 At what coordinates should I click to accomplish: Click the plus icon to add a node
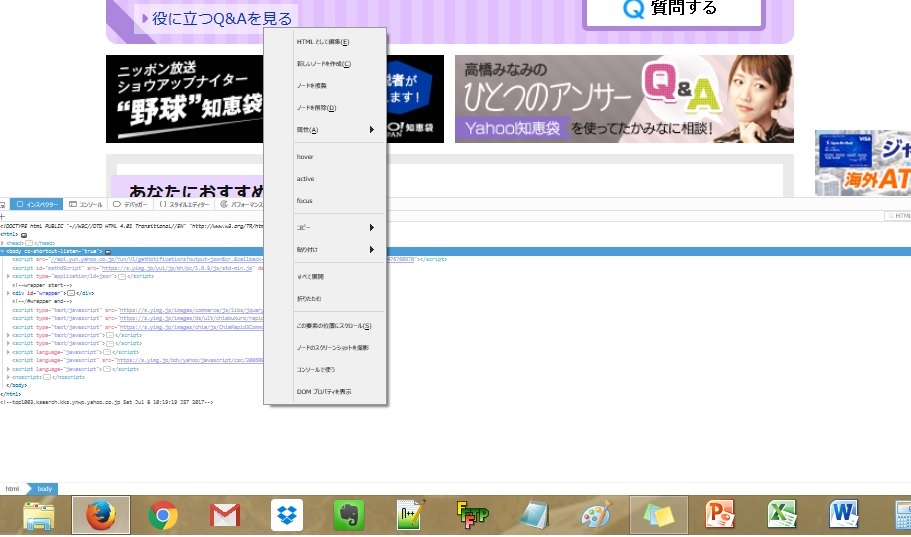tap(2, 216)
